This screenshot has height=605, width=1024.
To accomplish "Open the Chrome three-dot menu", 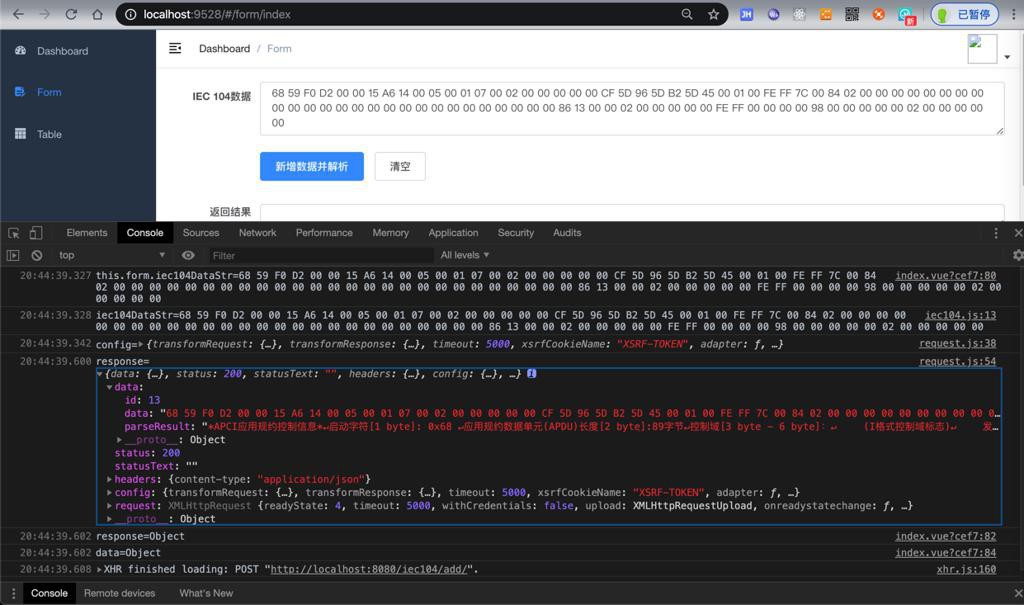I will [x=1014, y=14].
